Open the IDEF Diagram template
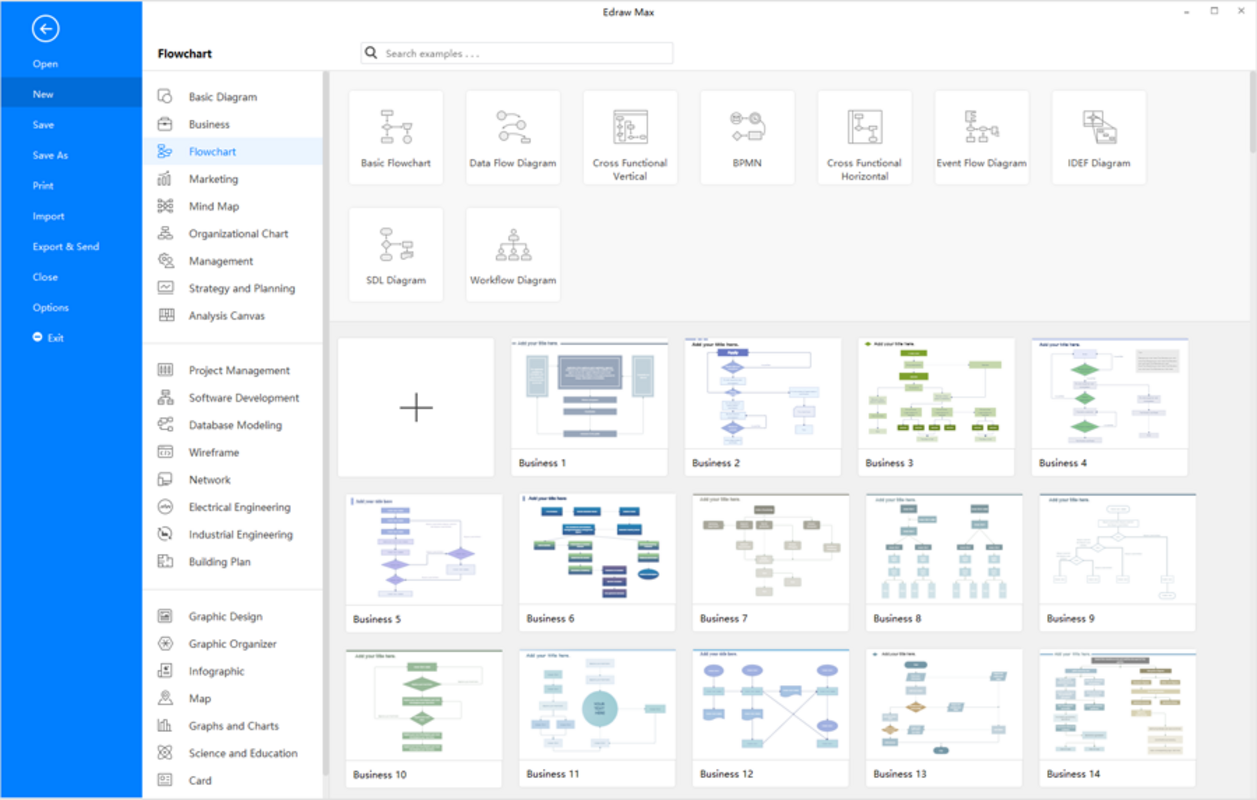 click(x=1098, y=137)
